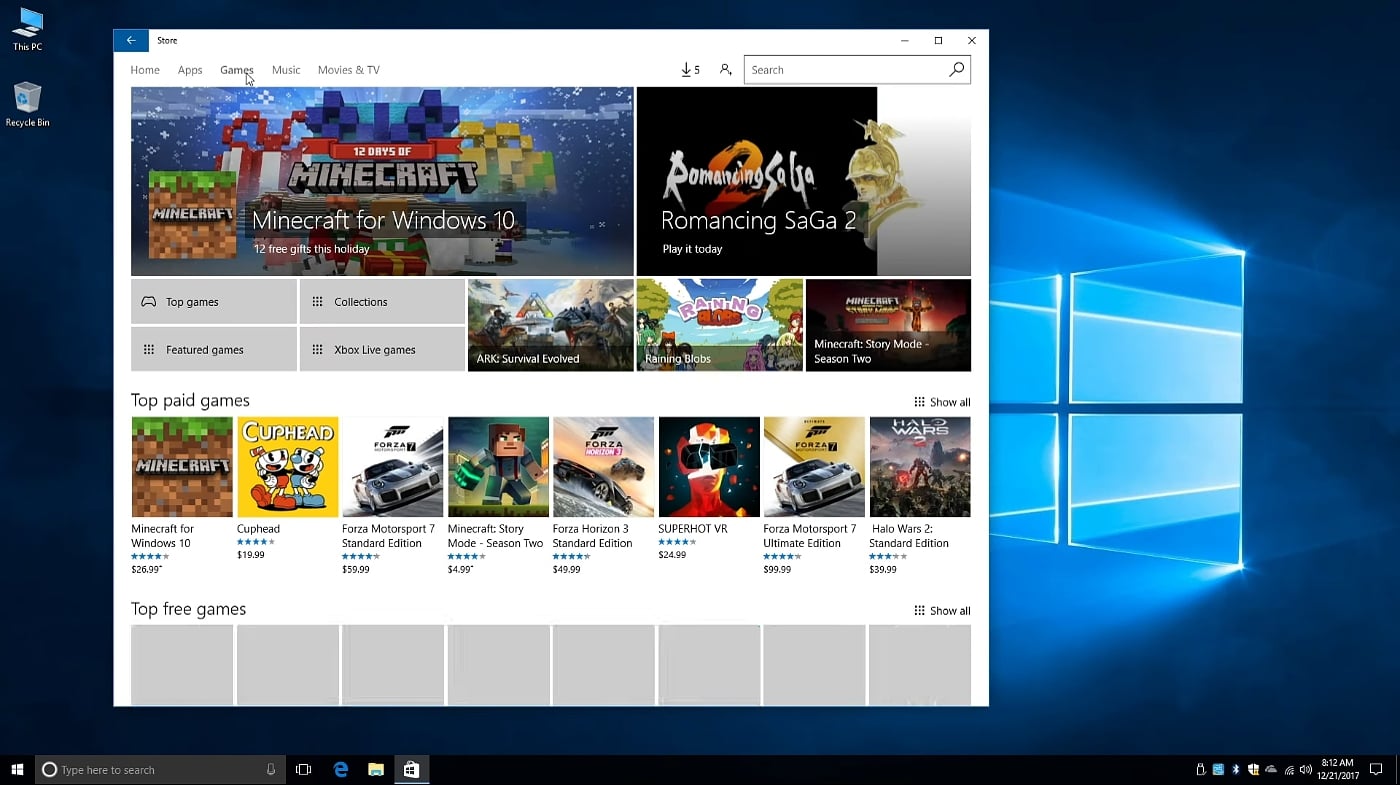The image size is (1400, 785).
Task: Click the account sign-in person icon
Action: coord(726,70)
